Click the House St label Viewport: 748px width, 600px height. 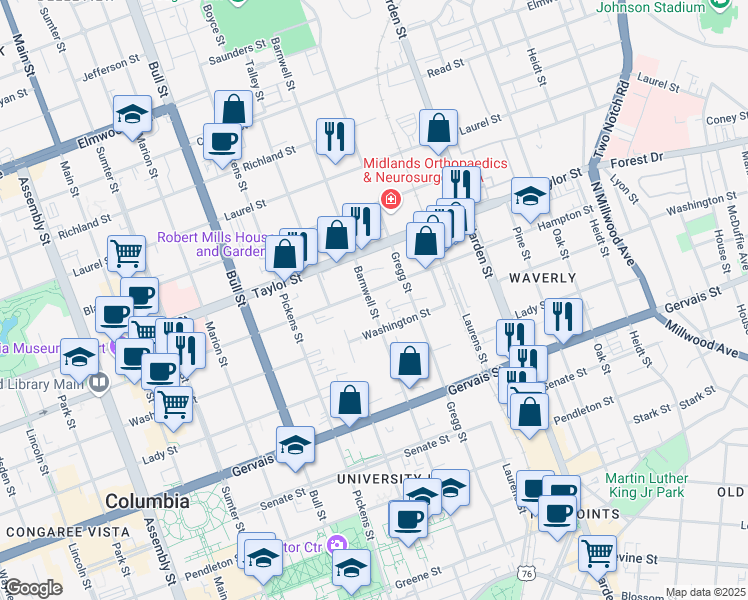pyautogui.click(x=722, y=251)
